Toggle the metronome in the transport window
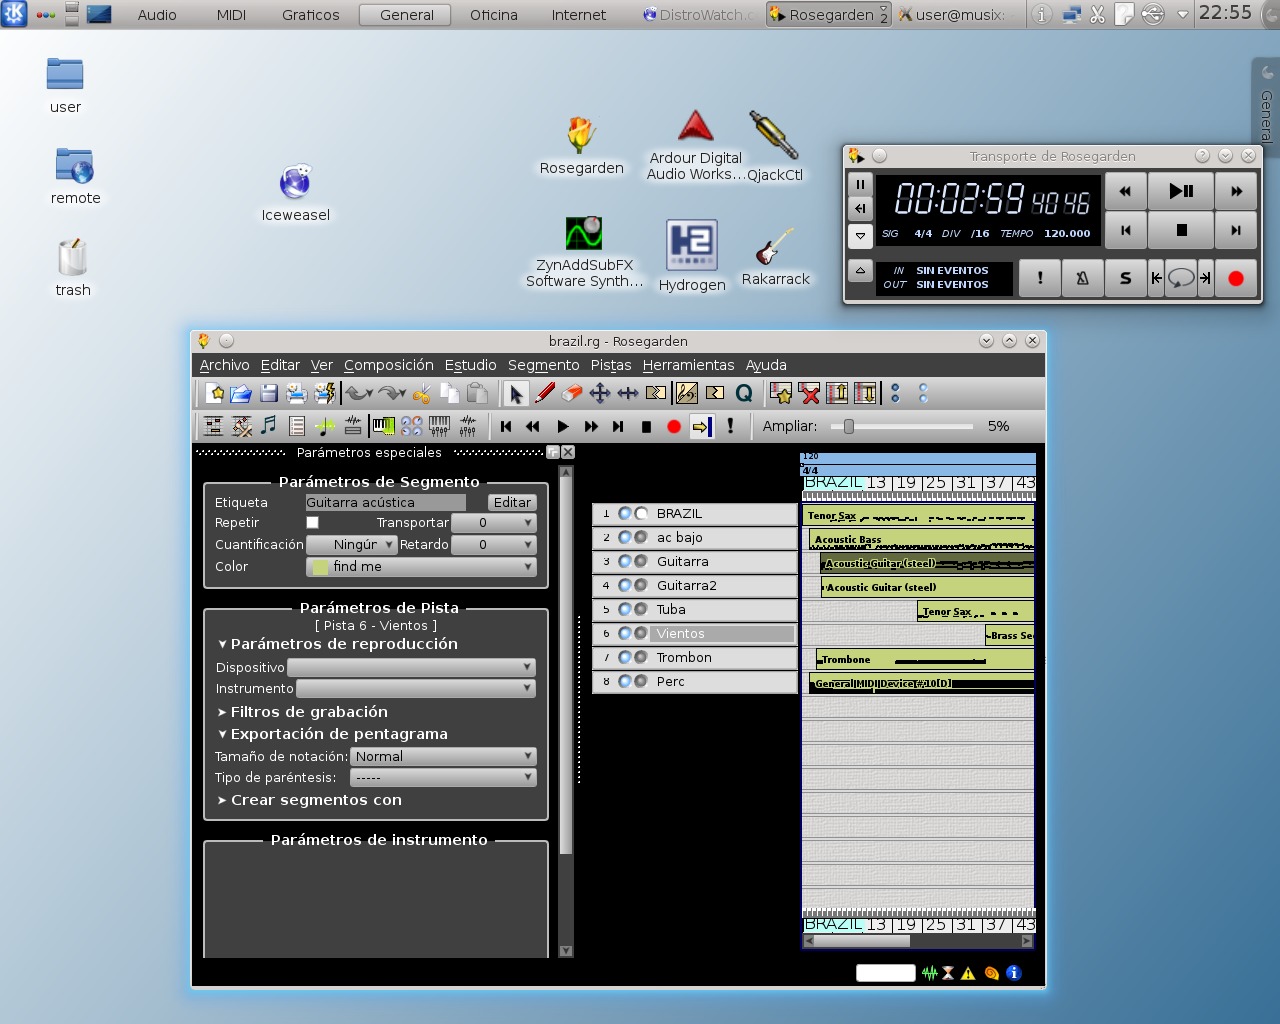1280x1024 pixels. [1082, 278]
